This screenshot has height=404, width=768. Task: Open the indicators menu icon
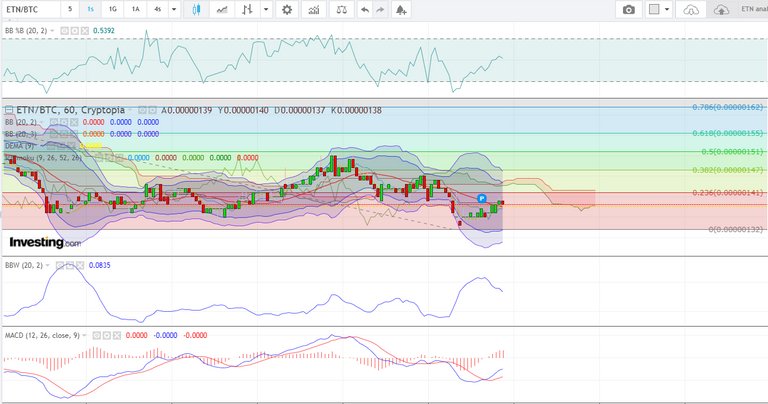(x=313, y=9)
